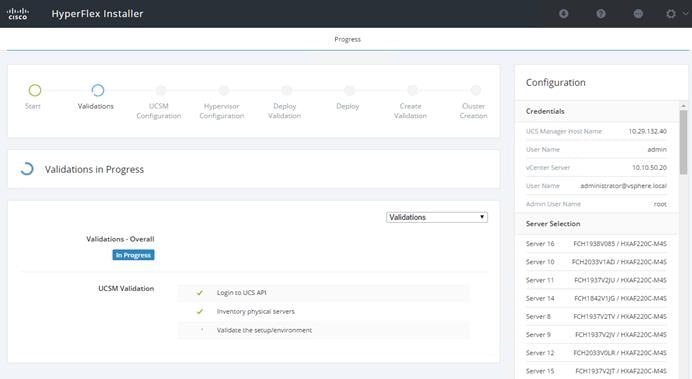692x379 pixels.
Task: Click Admin User Name value root
Action: pyautogui.click(x=660, y=204)
